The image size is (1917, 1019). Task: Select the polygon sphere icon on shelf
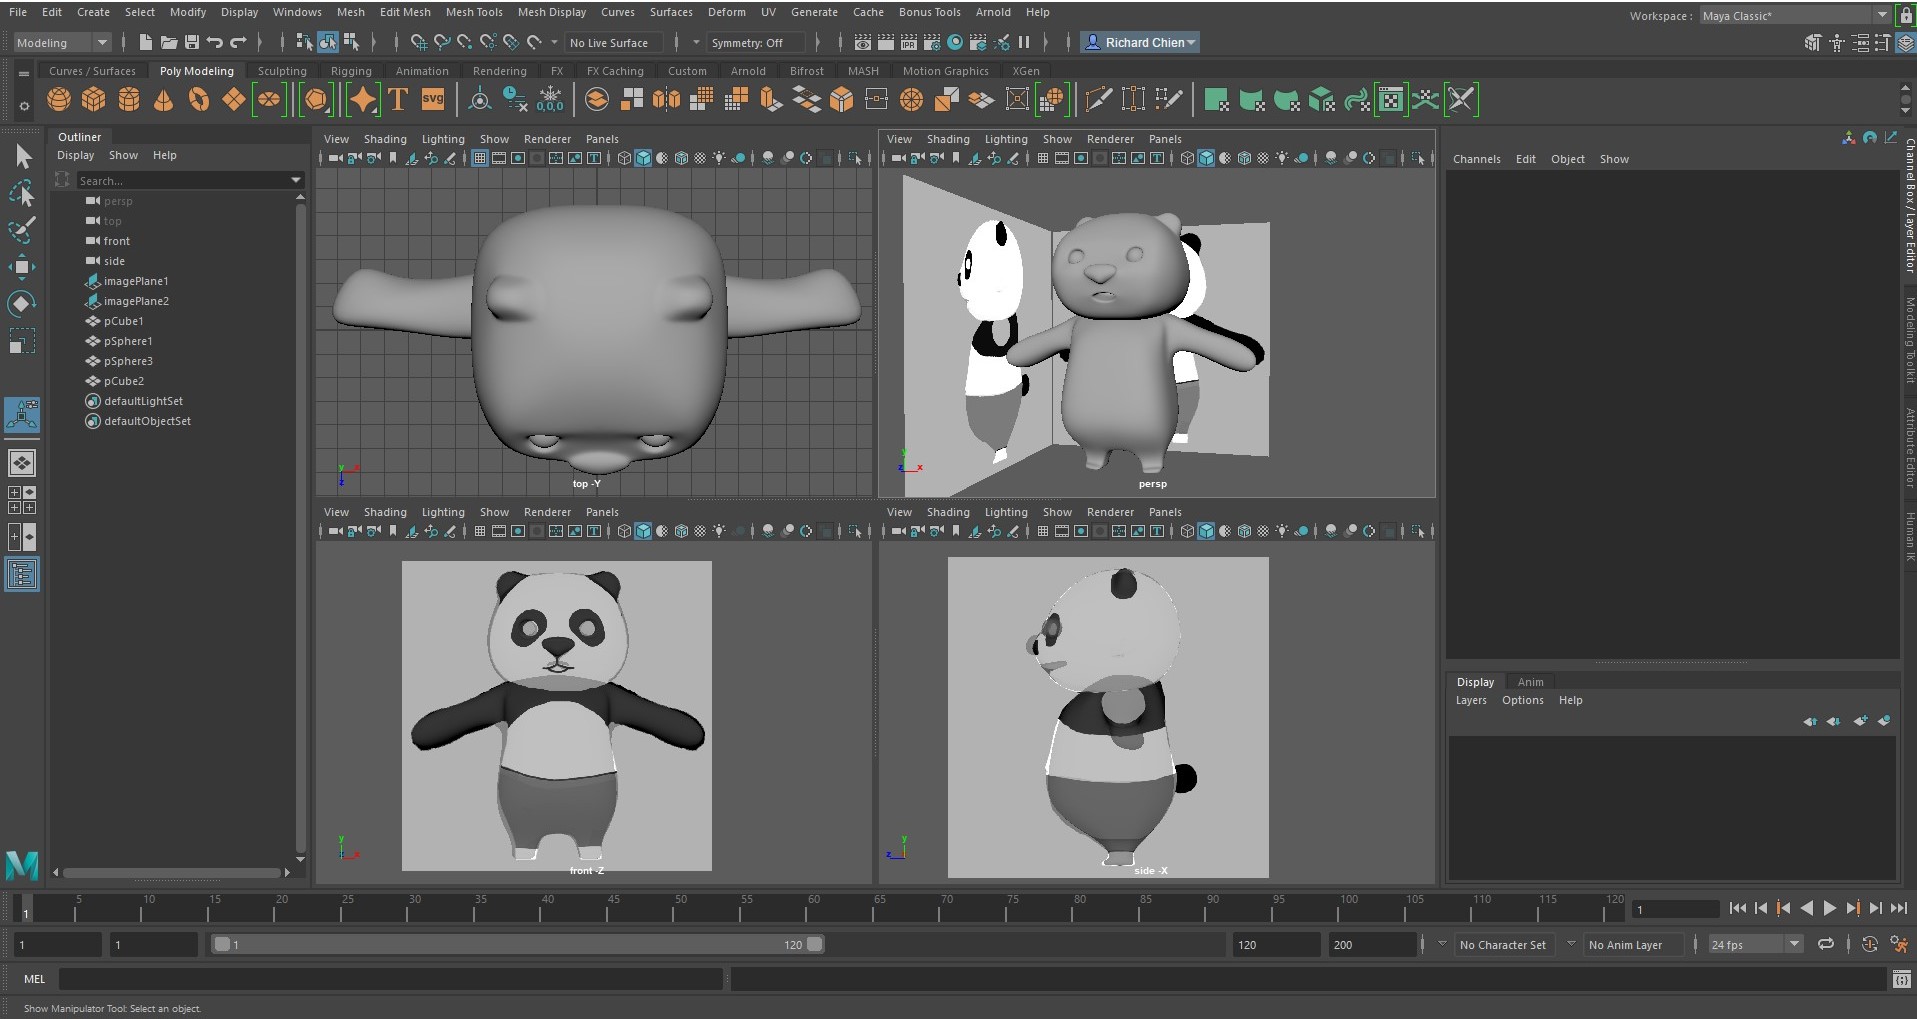(x=59, y=100)
